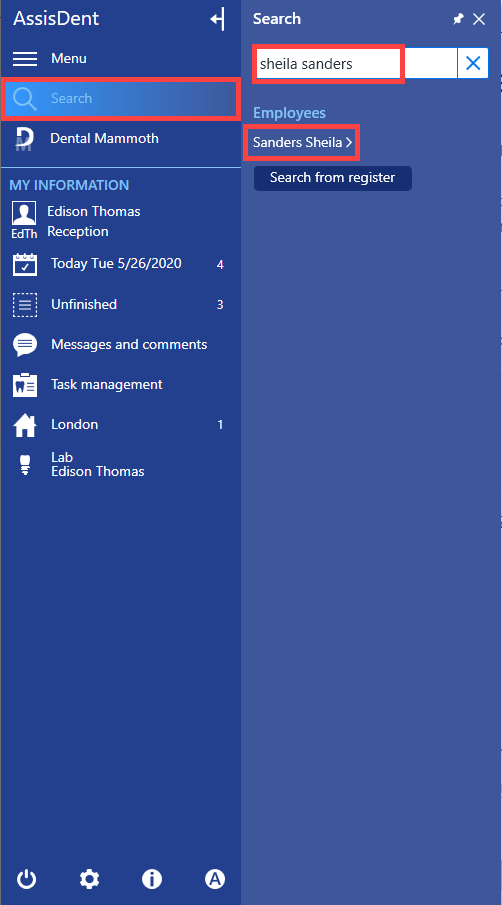Pin the Search panel
The height and width of the screenshot is (905, 502).
[x=458, y=19]
